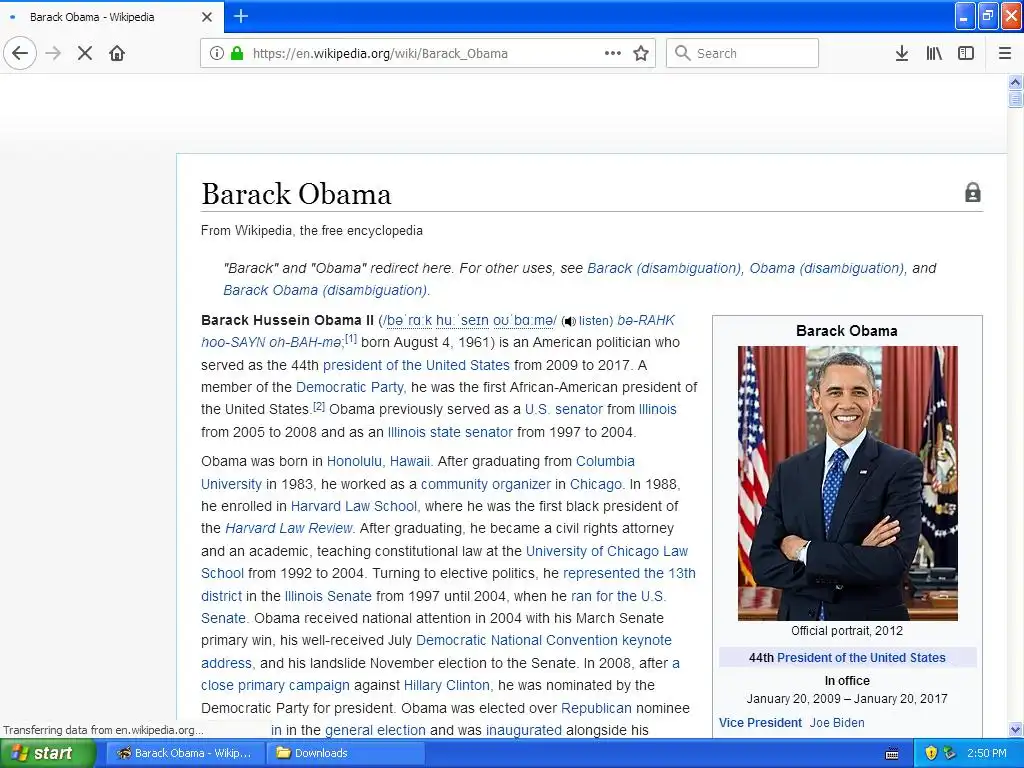Image resolution: width=1024 pixels, height=768 pixels.
Task: Follow the U.S. senator link
Action: point(564,409)
